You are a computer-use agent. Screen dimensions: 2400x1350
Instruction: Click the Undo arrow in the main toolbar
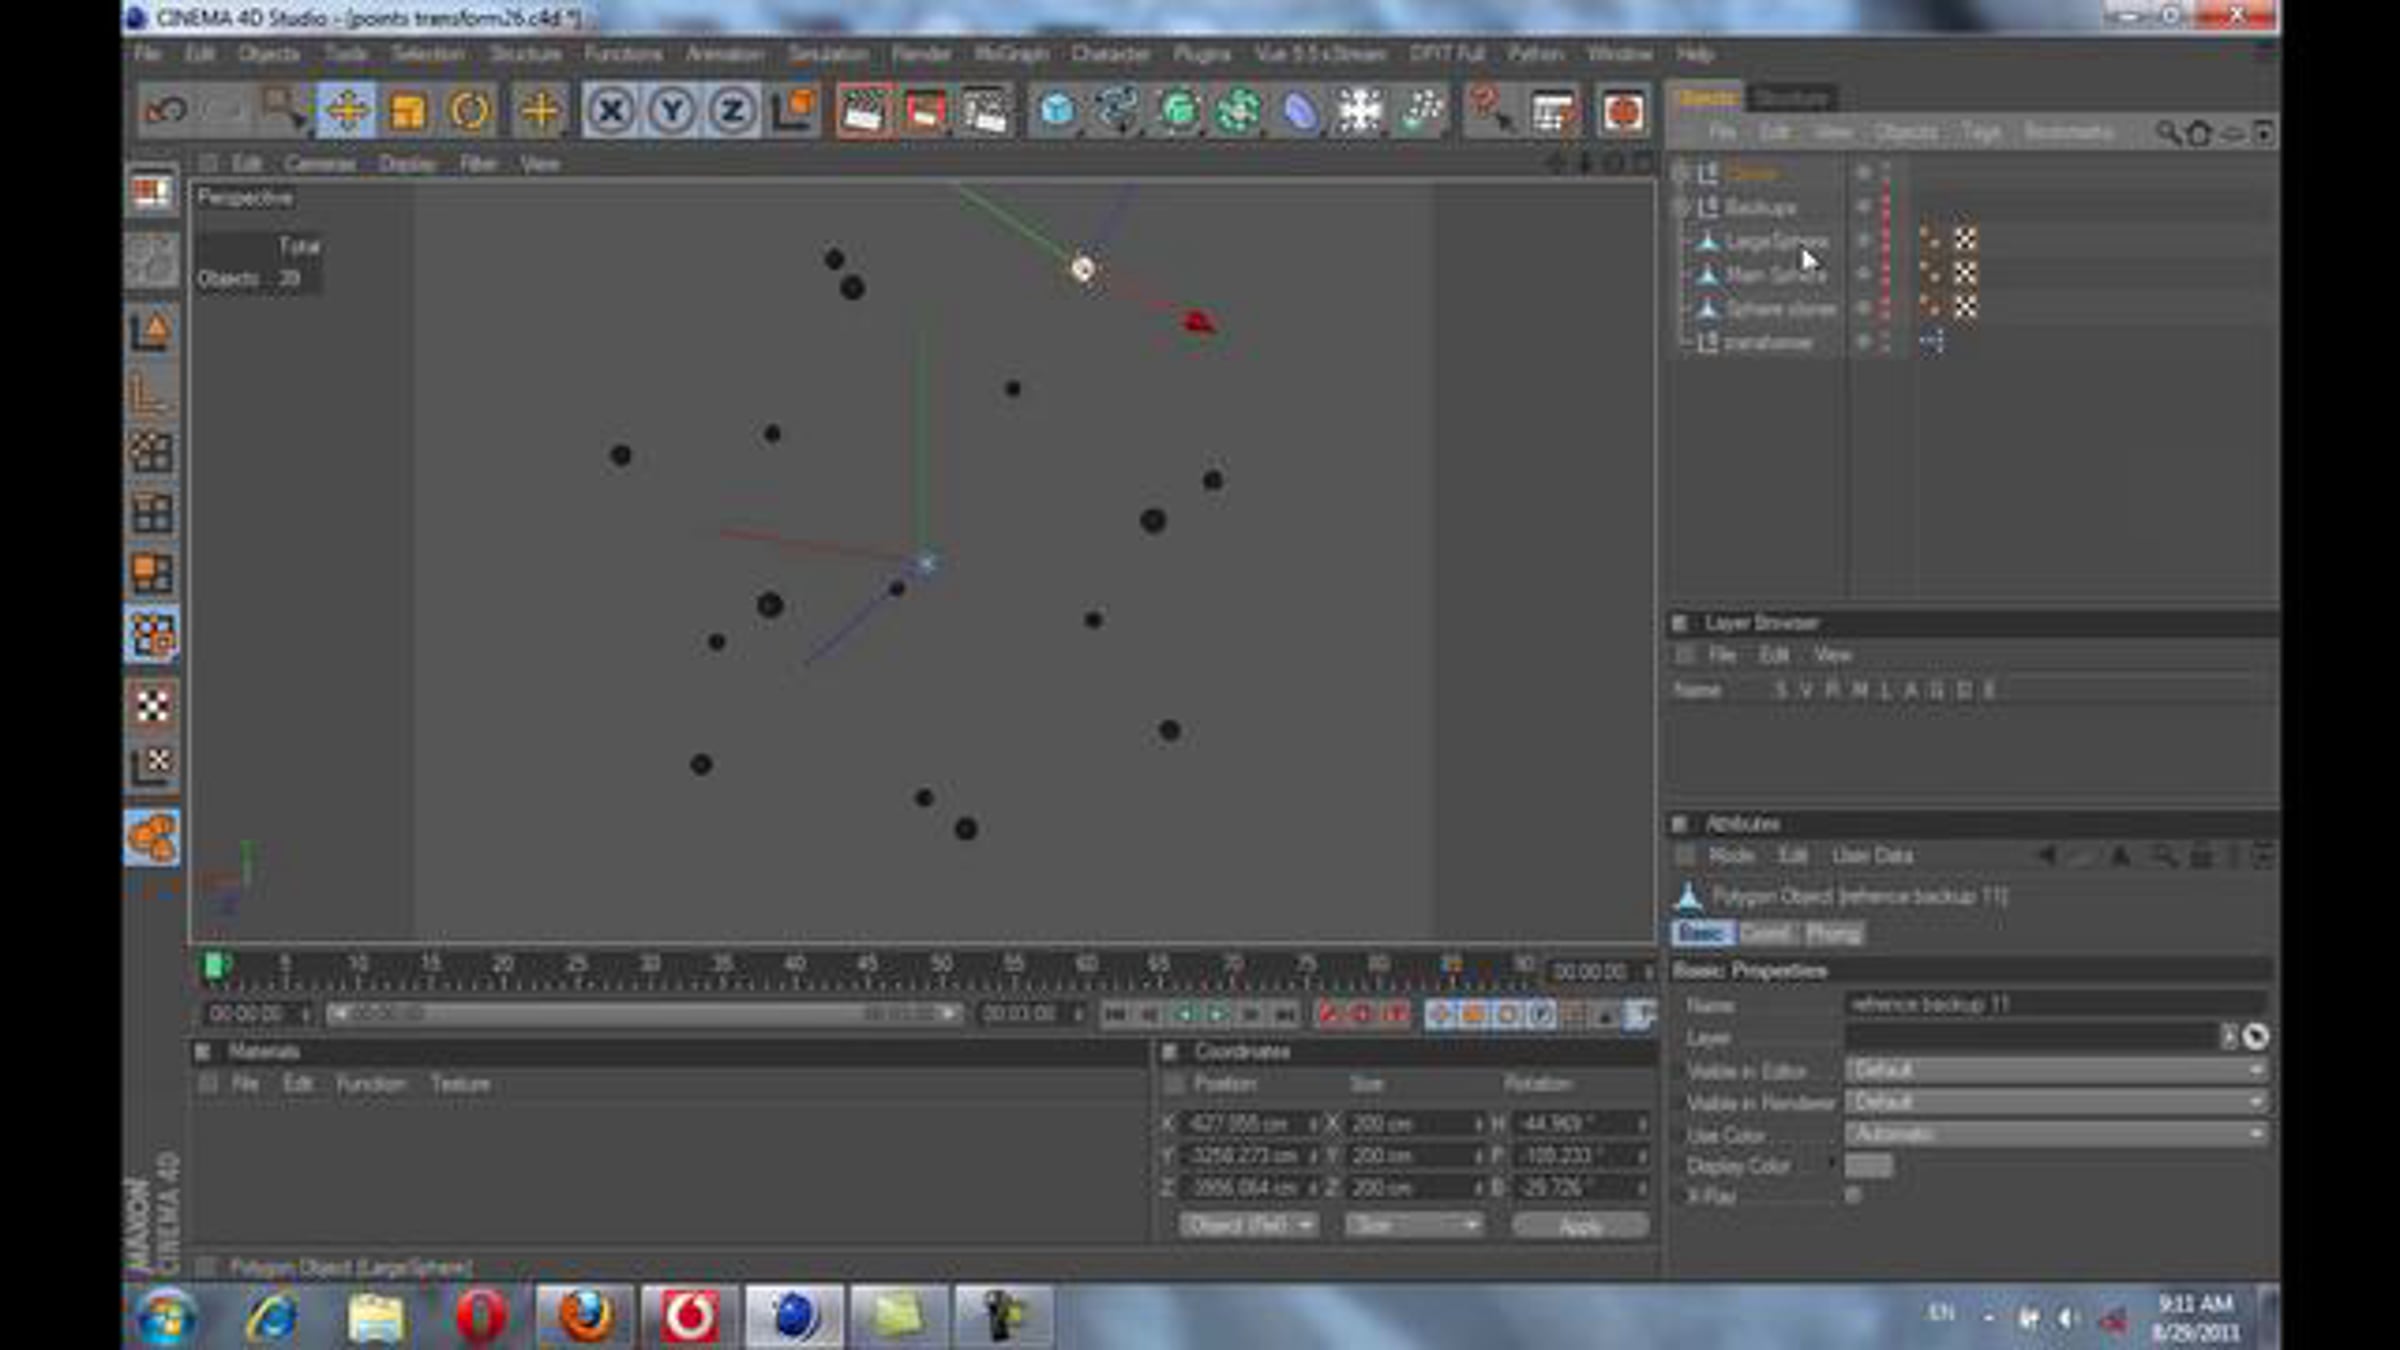click(165, 110)
